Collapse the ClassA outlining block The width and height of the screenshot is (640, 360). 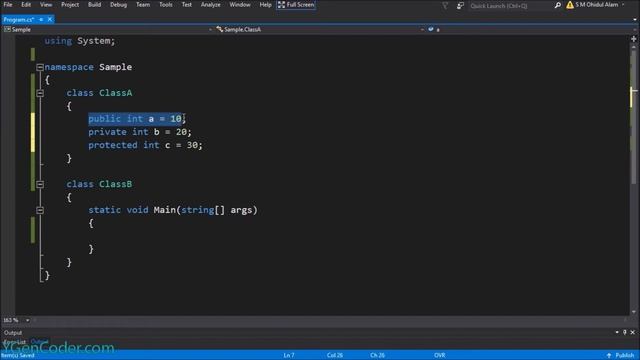click(x=40, y=93)
